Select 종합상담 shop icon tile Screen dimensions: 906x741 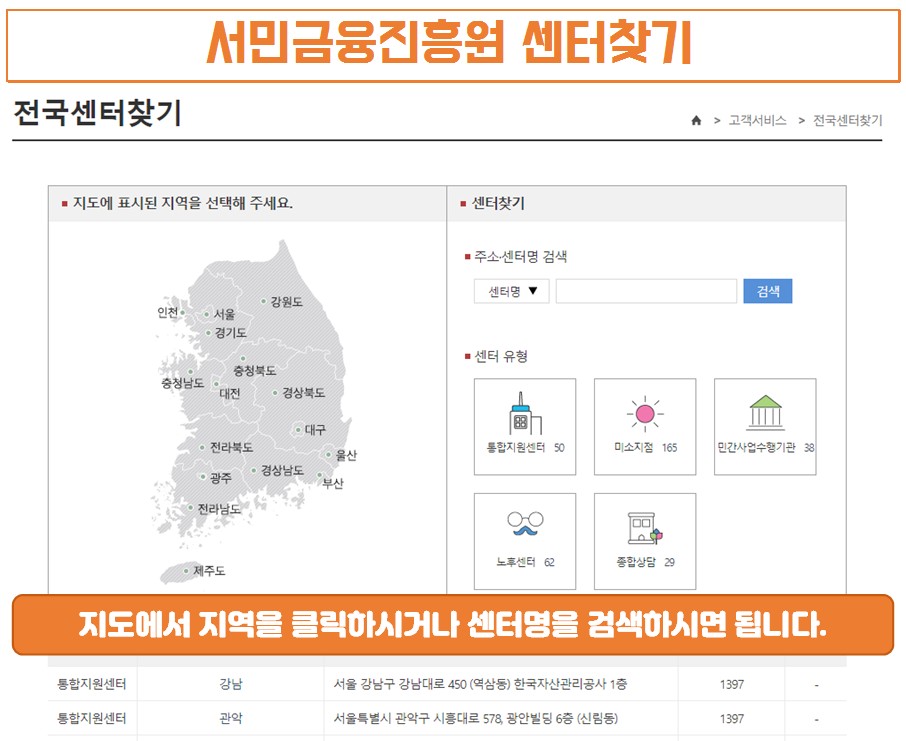[x=645, y=541]
